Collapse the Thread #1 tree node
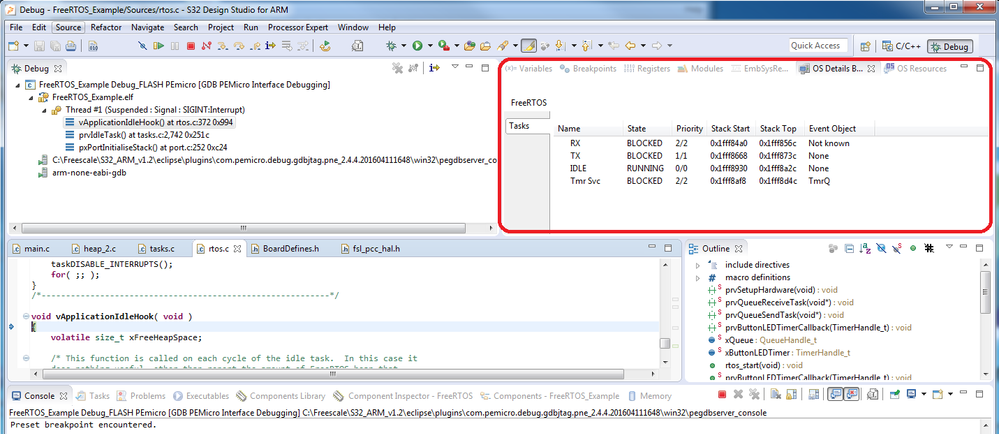This screenshot has height=434, width=999. coord(44,110)
